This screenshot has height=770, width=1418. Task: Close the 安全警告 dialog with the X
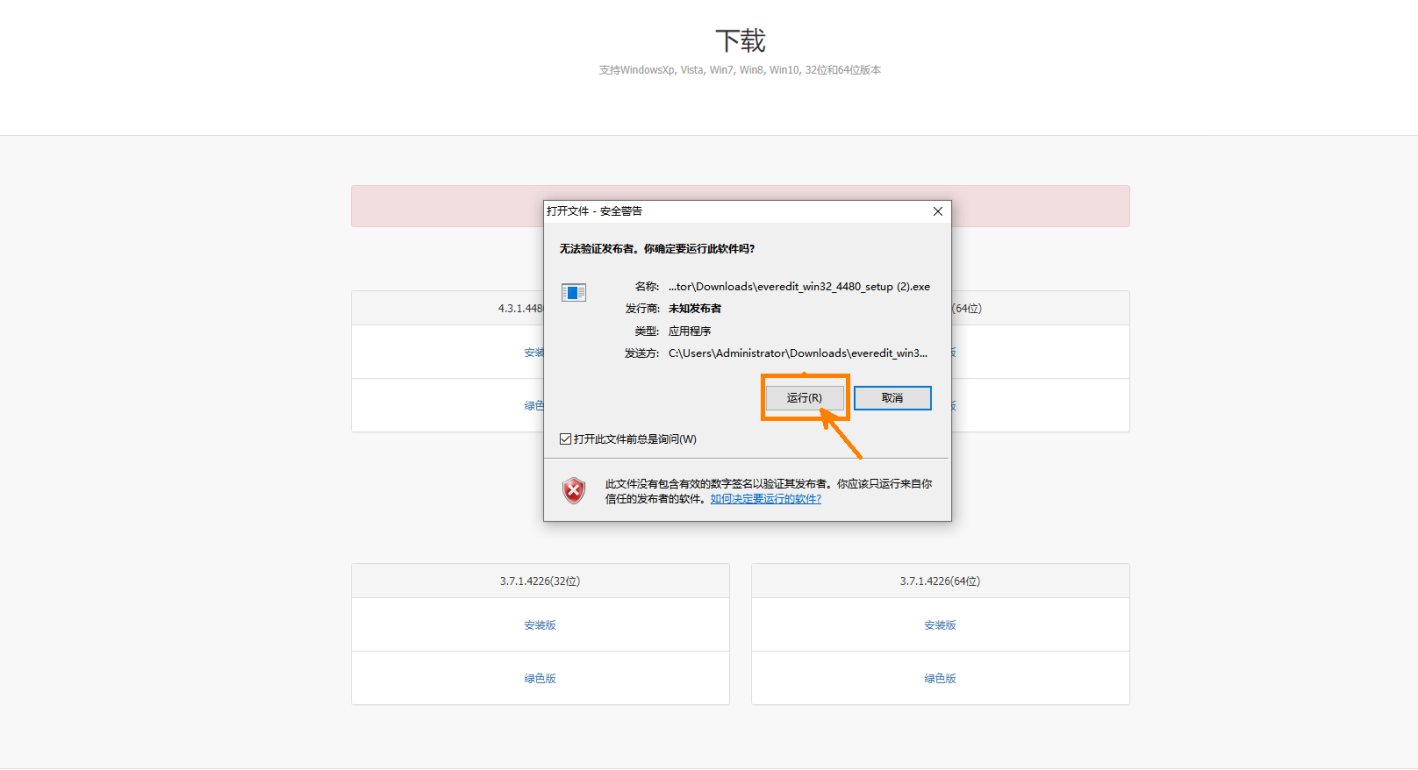click(937, 211)
